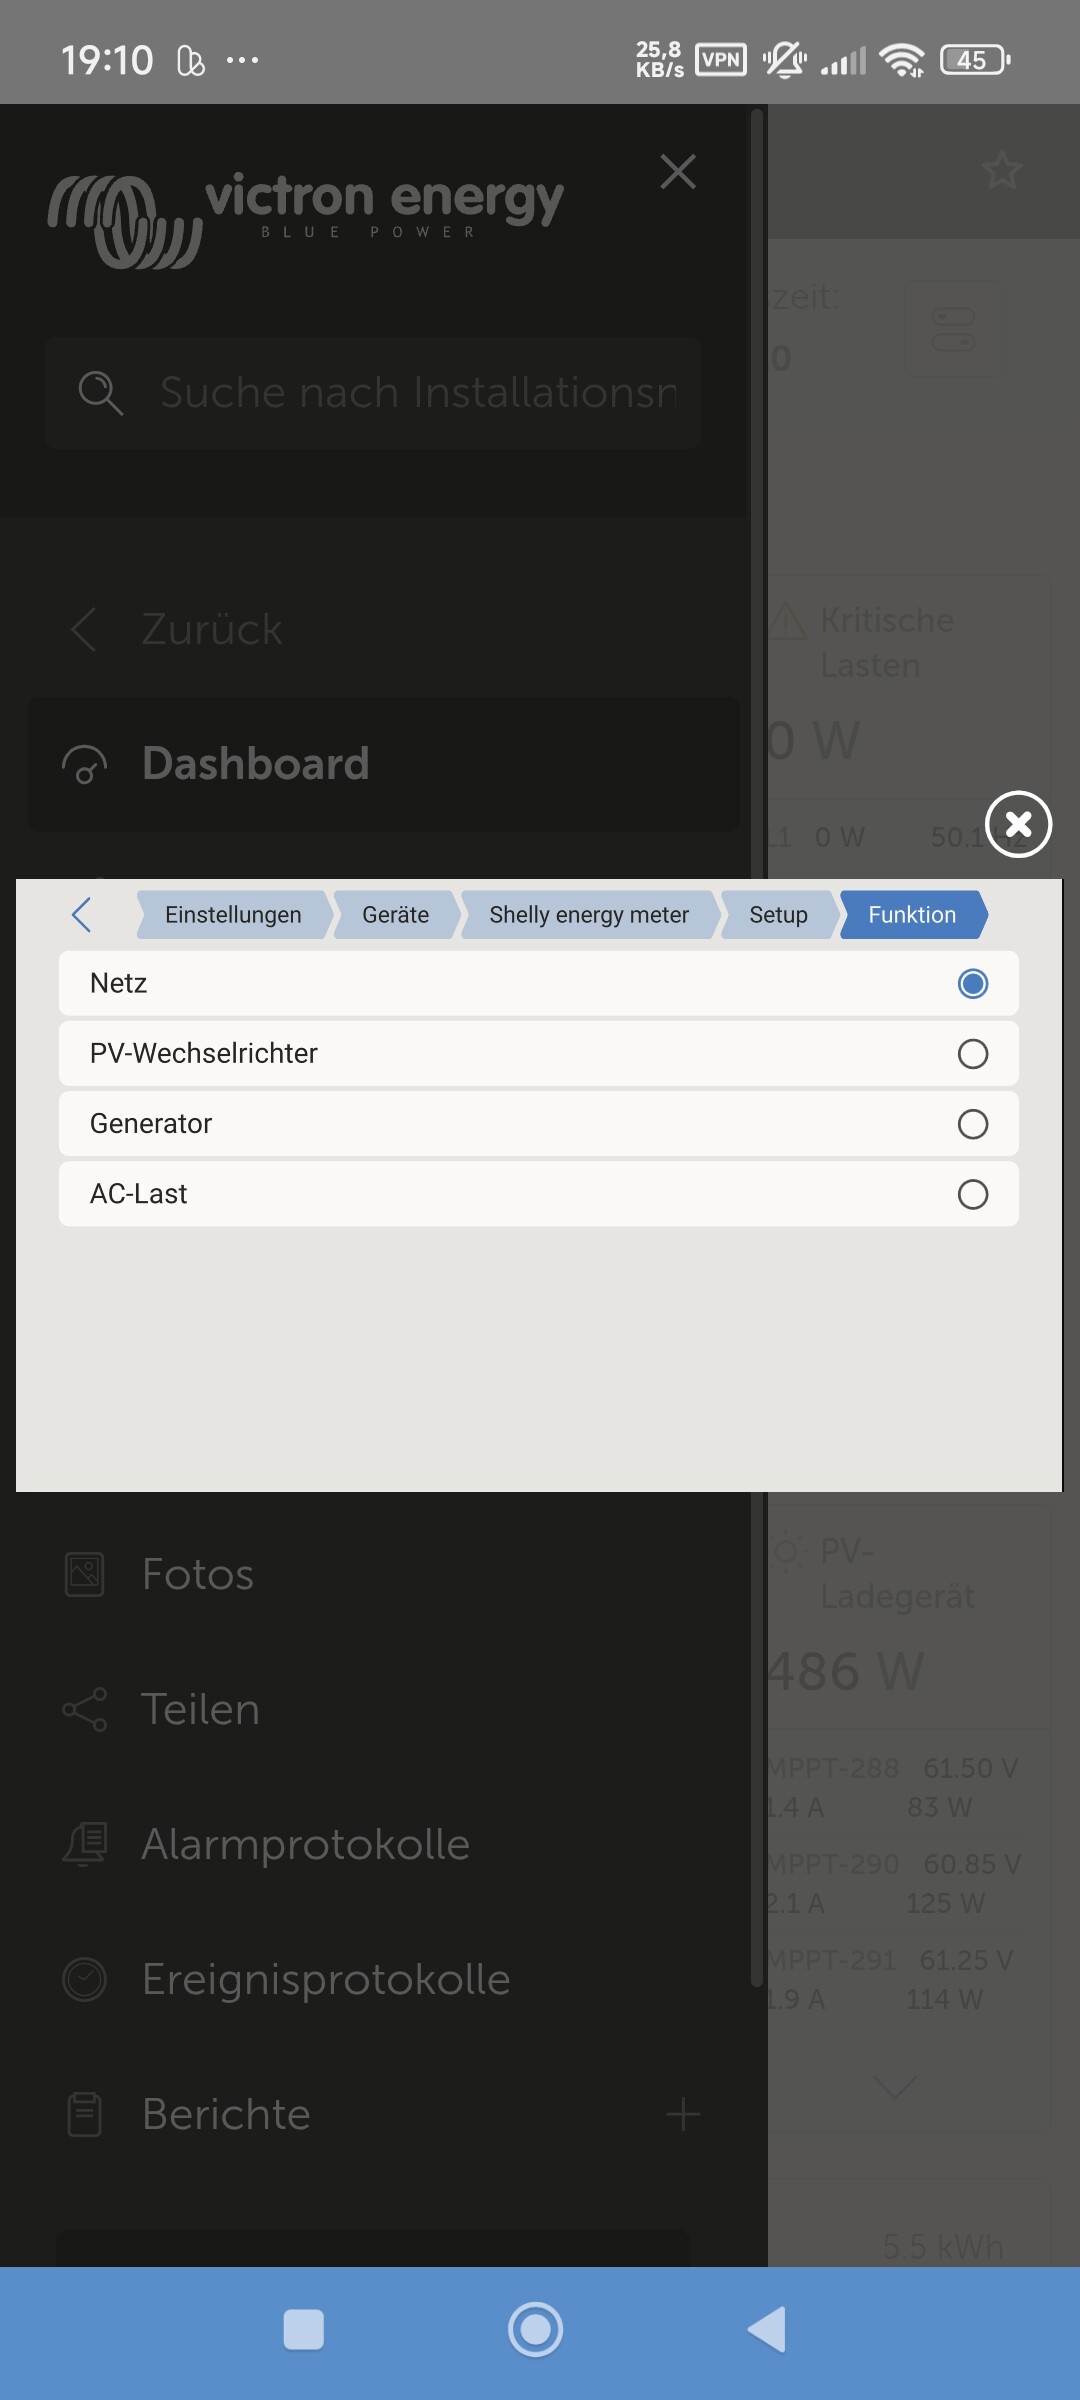Open the Fotos menu entry
This screenshot has height=2400, width=1080.
coord(197,1574)
